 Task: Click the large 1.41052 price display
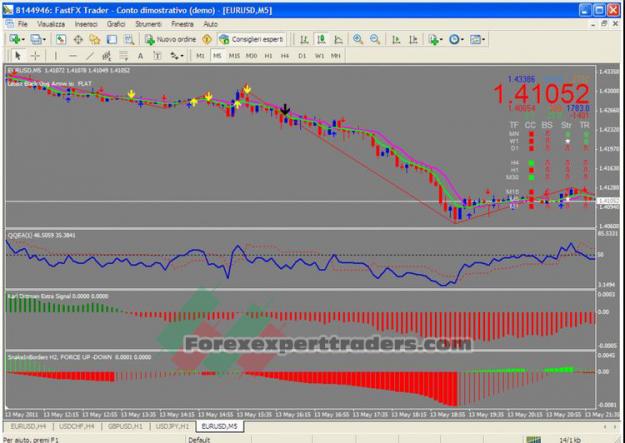(541, 94)
